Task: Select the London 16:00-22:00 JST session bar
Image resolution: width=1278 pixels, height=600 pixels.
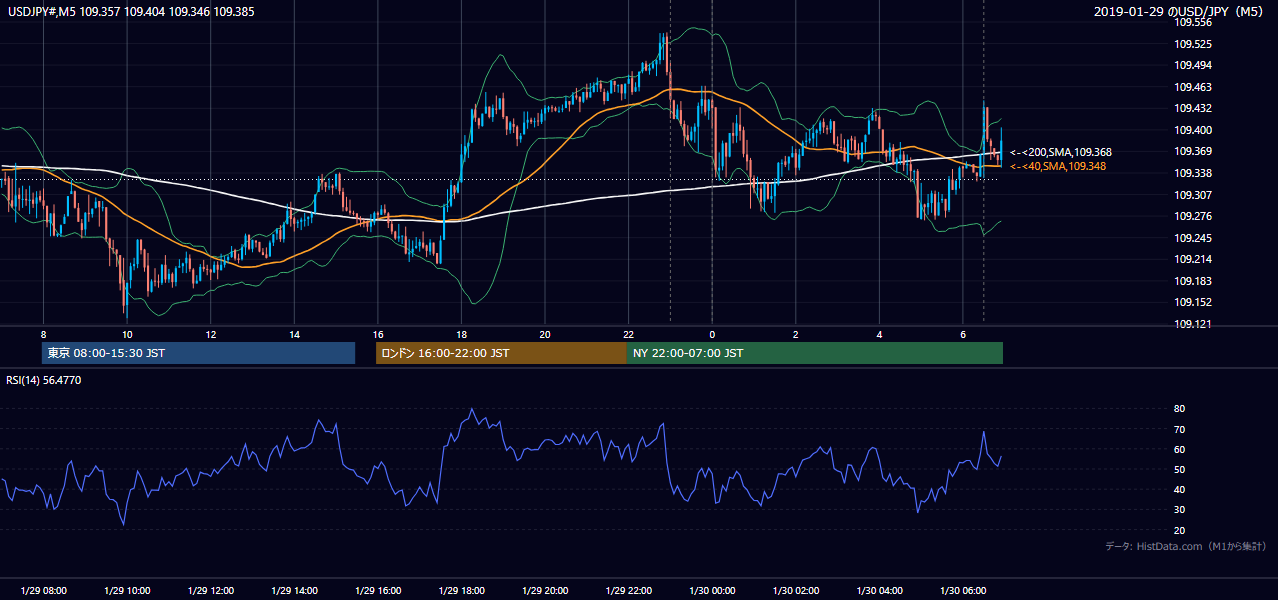Action: point(501,353)
